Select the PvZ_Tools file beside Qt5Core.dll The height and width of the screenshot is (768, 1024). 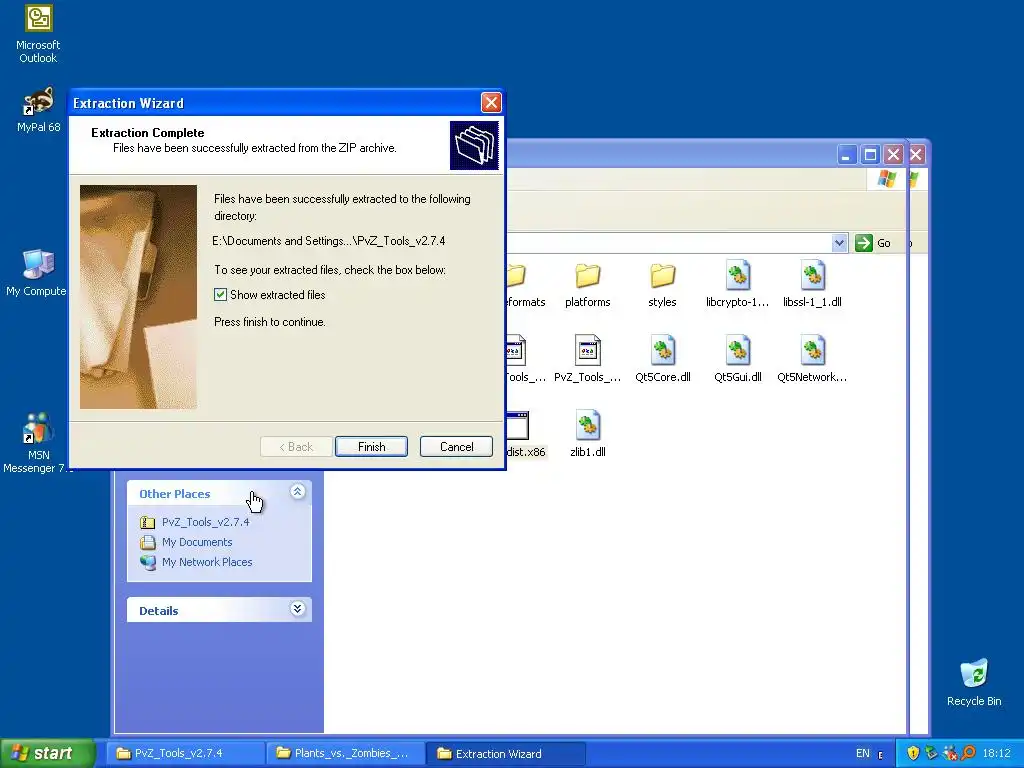tap(587, 359)
